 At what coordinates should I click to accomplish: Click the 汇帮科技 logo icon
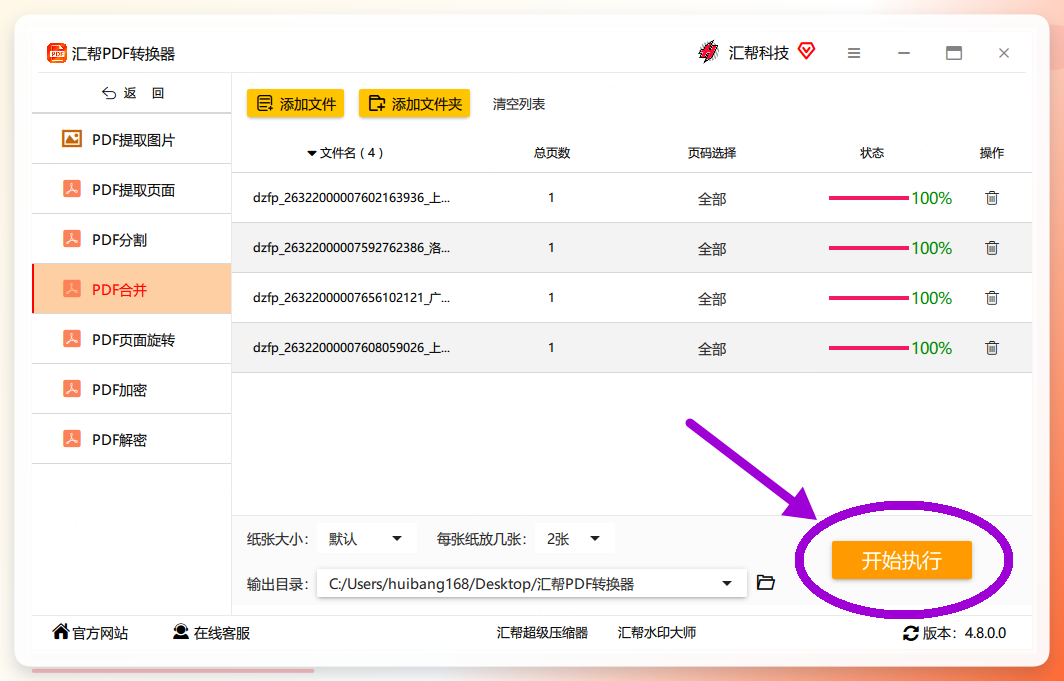point(708,52)
